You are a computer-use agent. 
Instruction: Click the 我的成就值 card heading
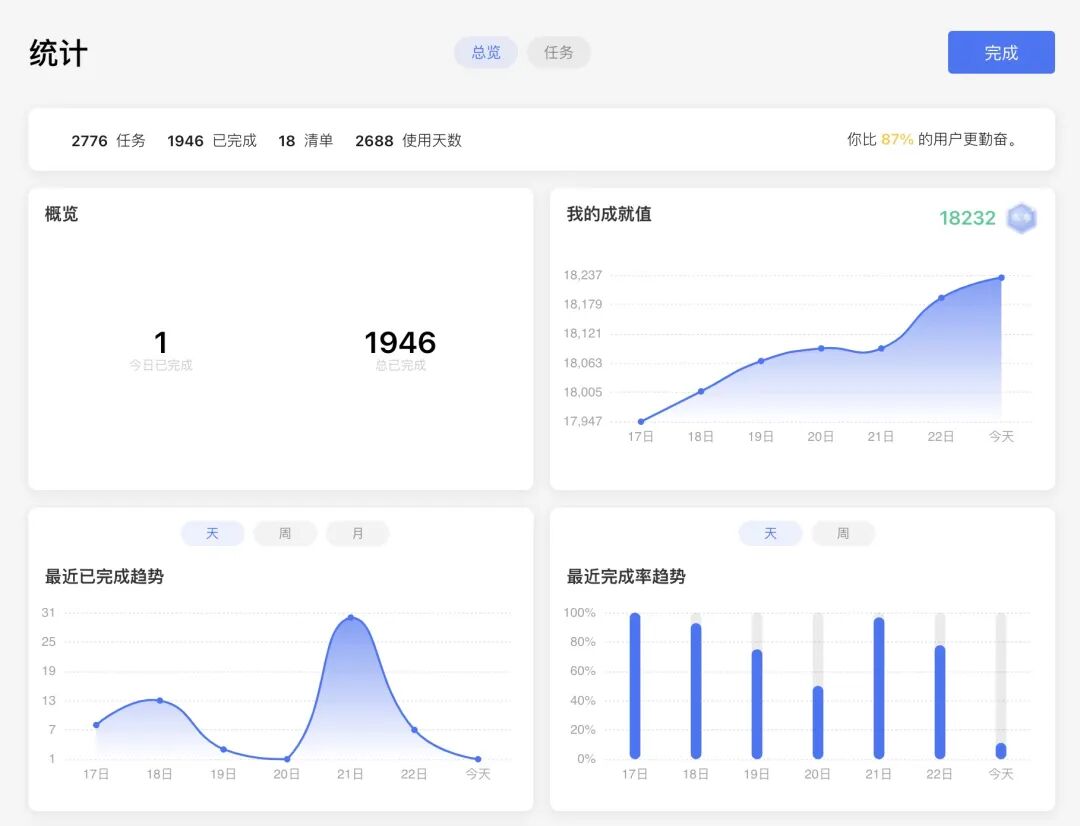(x=609, y=214)
